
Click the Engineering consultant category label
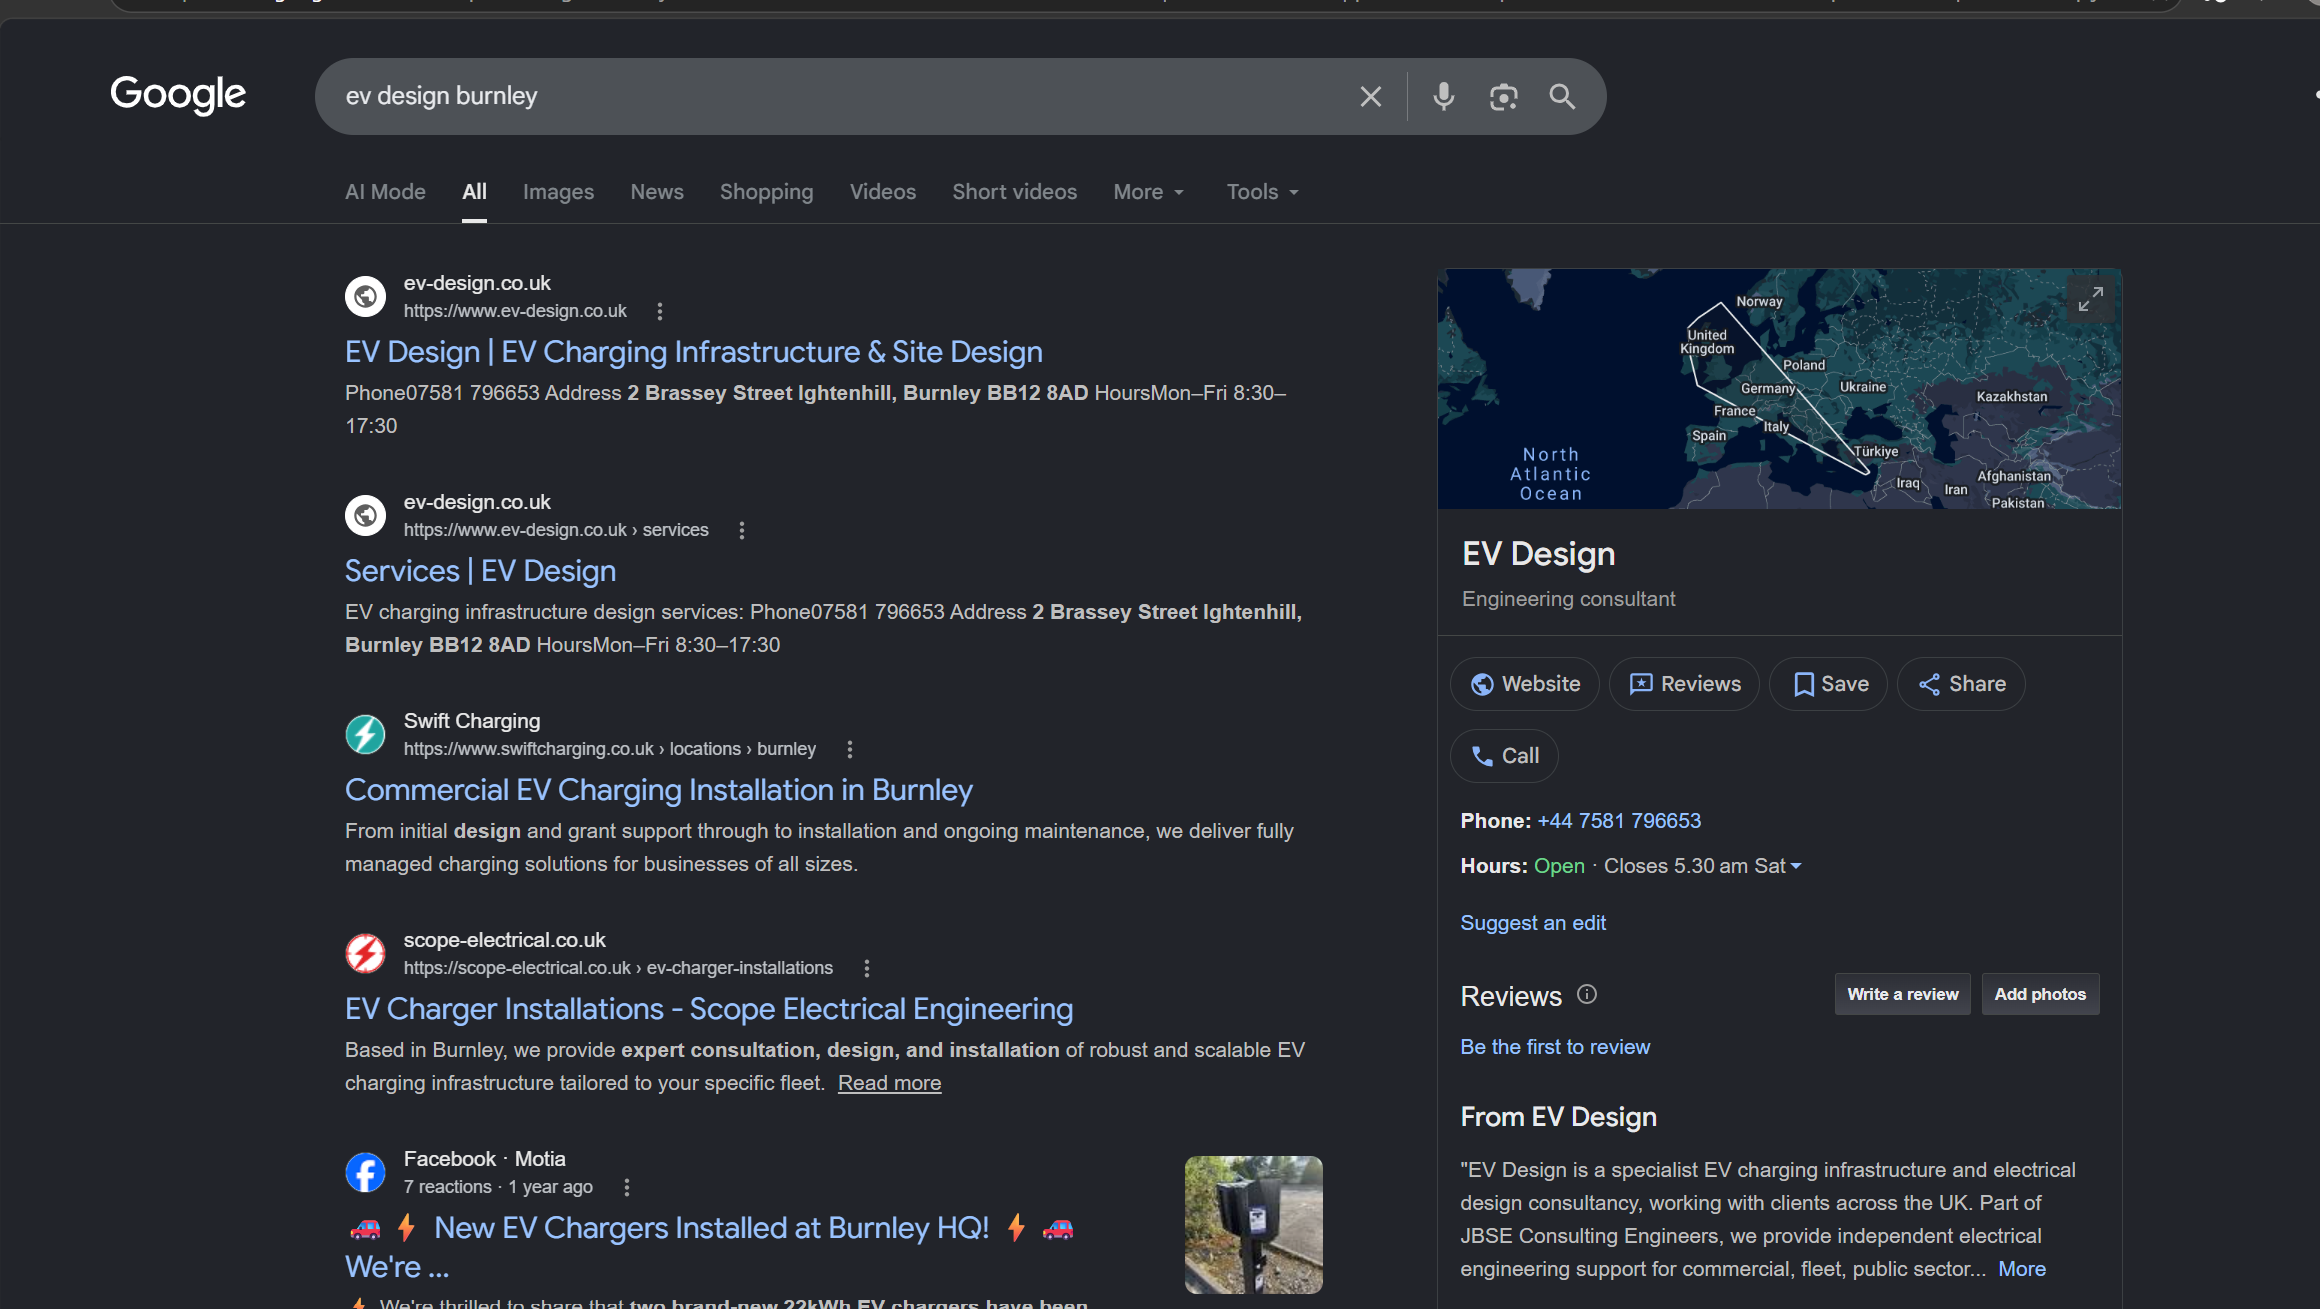click(1568, 599)
